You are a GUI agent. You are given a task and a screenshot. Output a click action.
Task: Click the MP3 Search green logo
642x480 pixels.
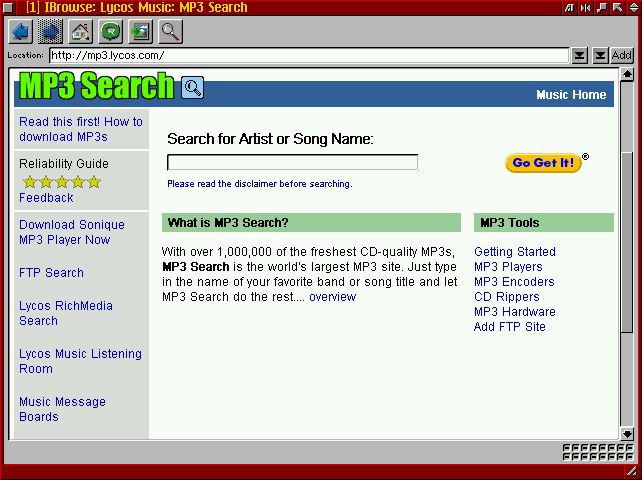point(97,86)
